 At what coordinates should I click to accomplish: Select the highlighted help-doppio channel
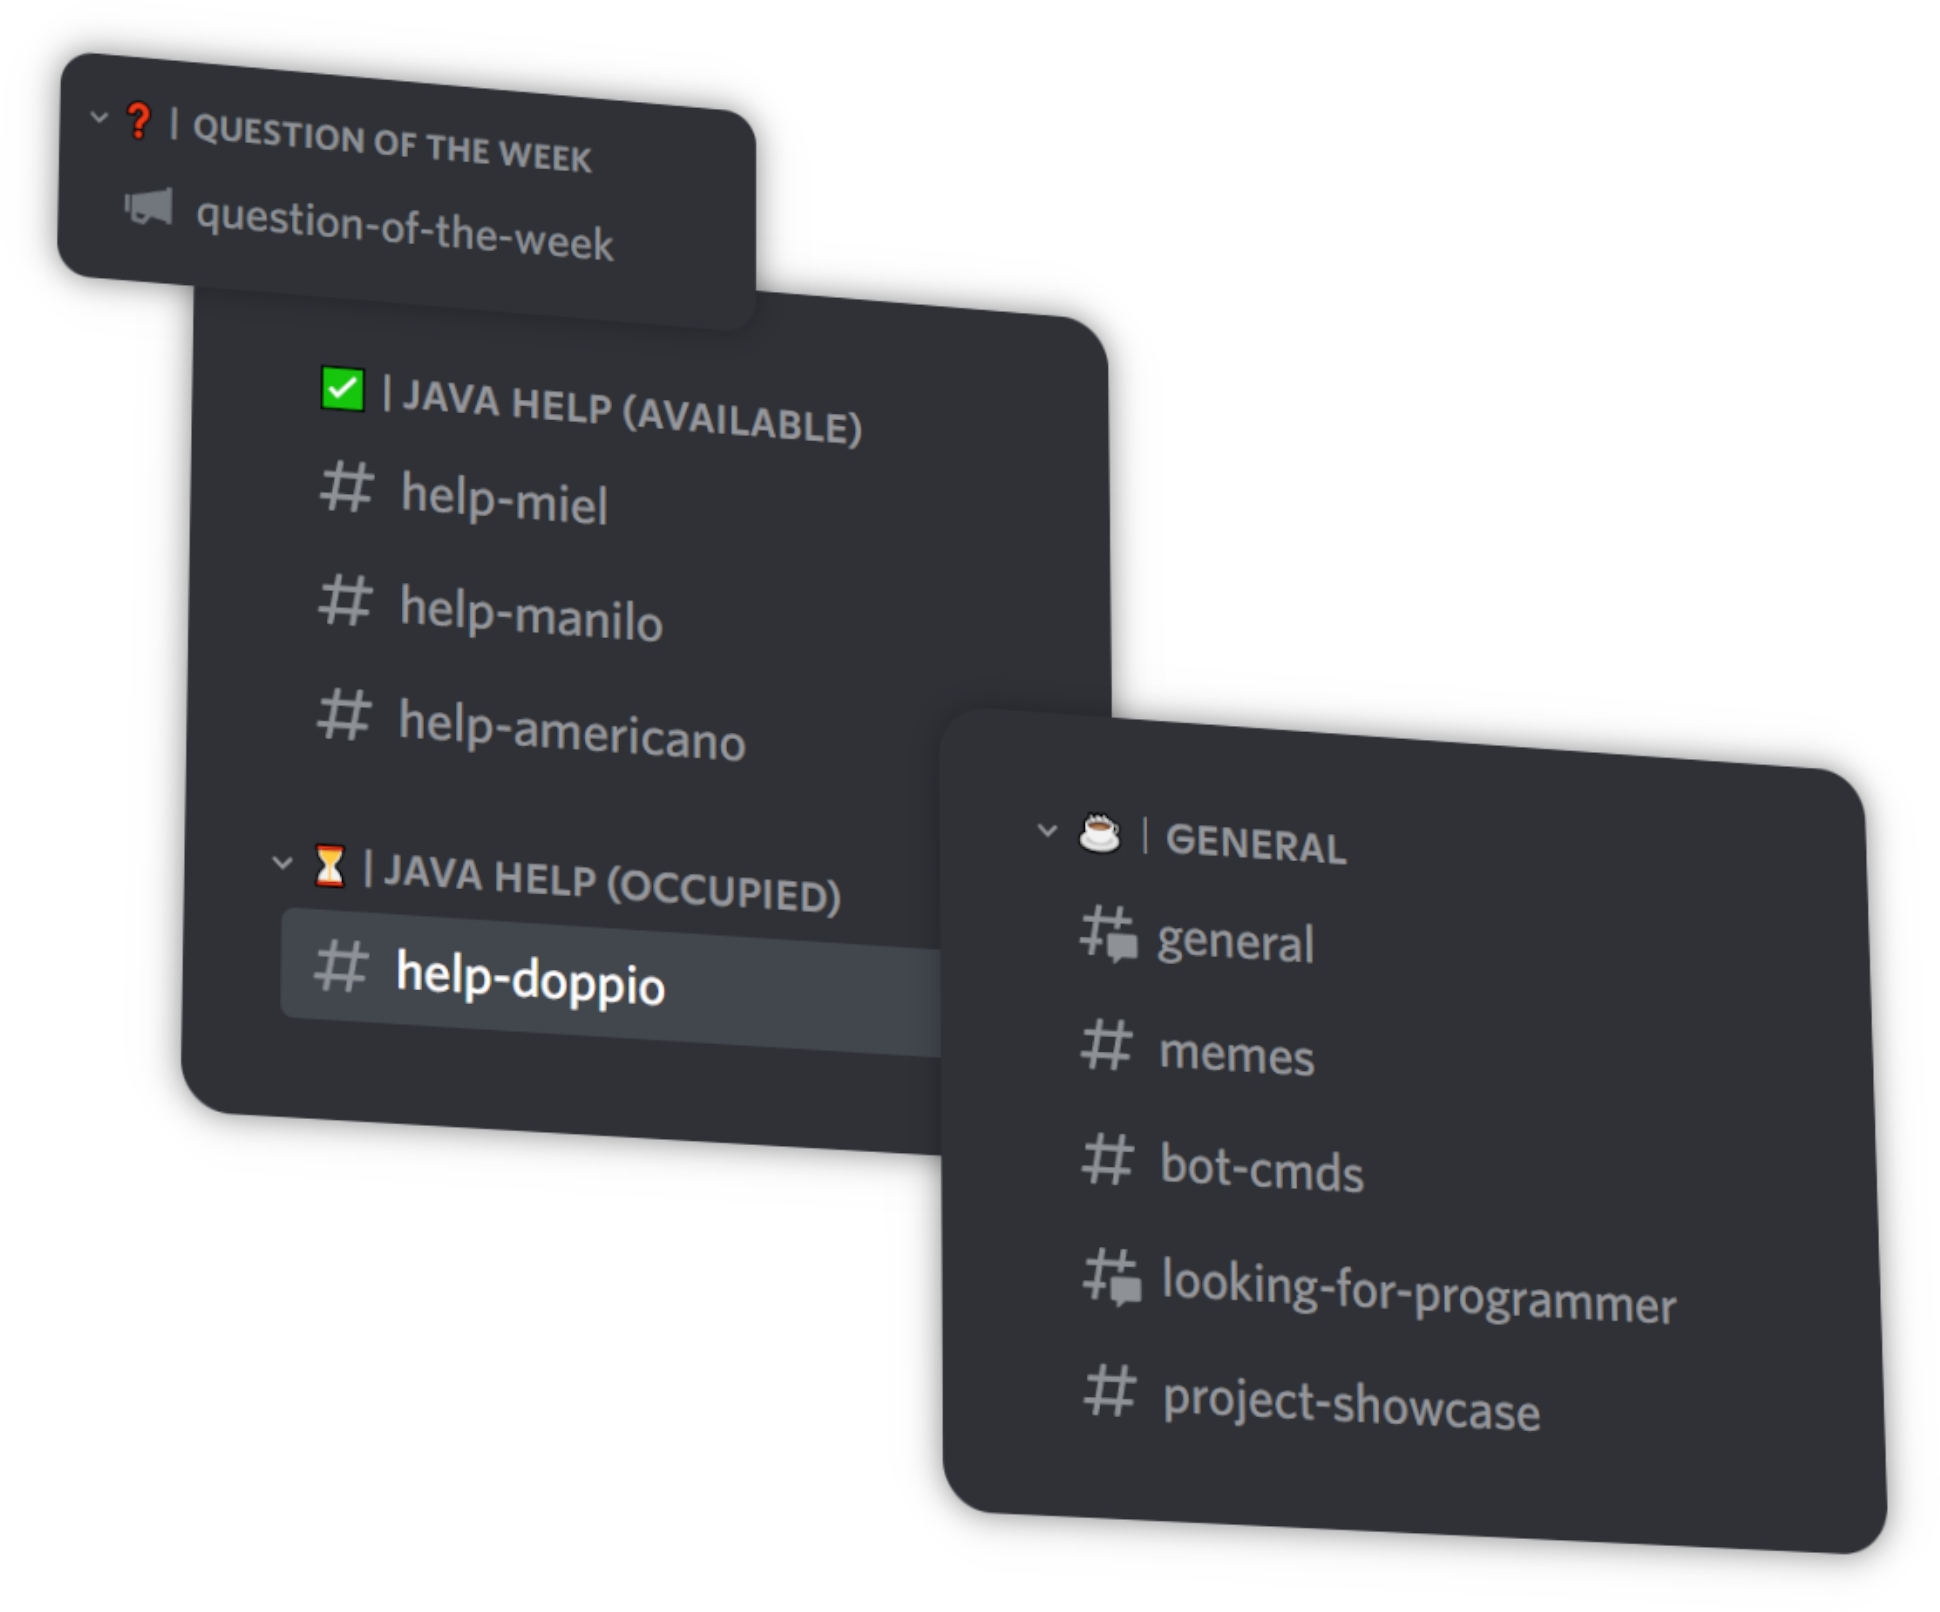[530, 979]
